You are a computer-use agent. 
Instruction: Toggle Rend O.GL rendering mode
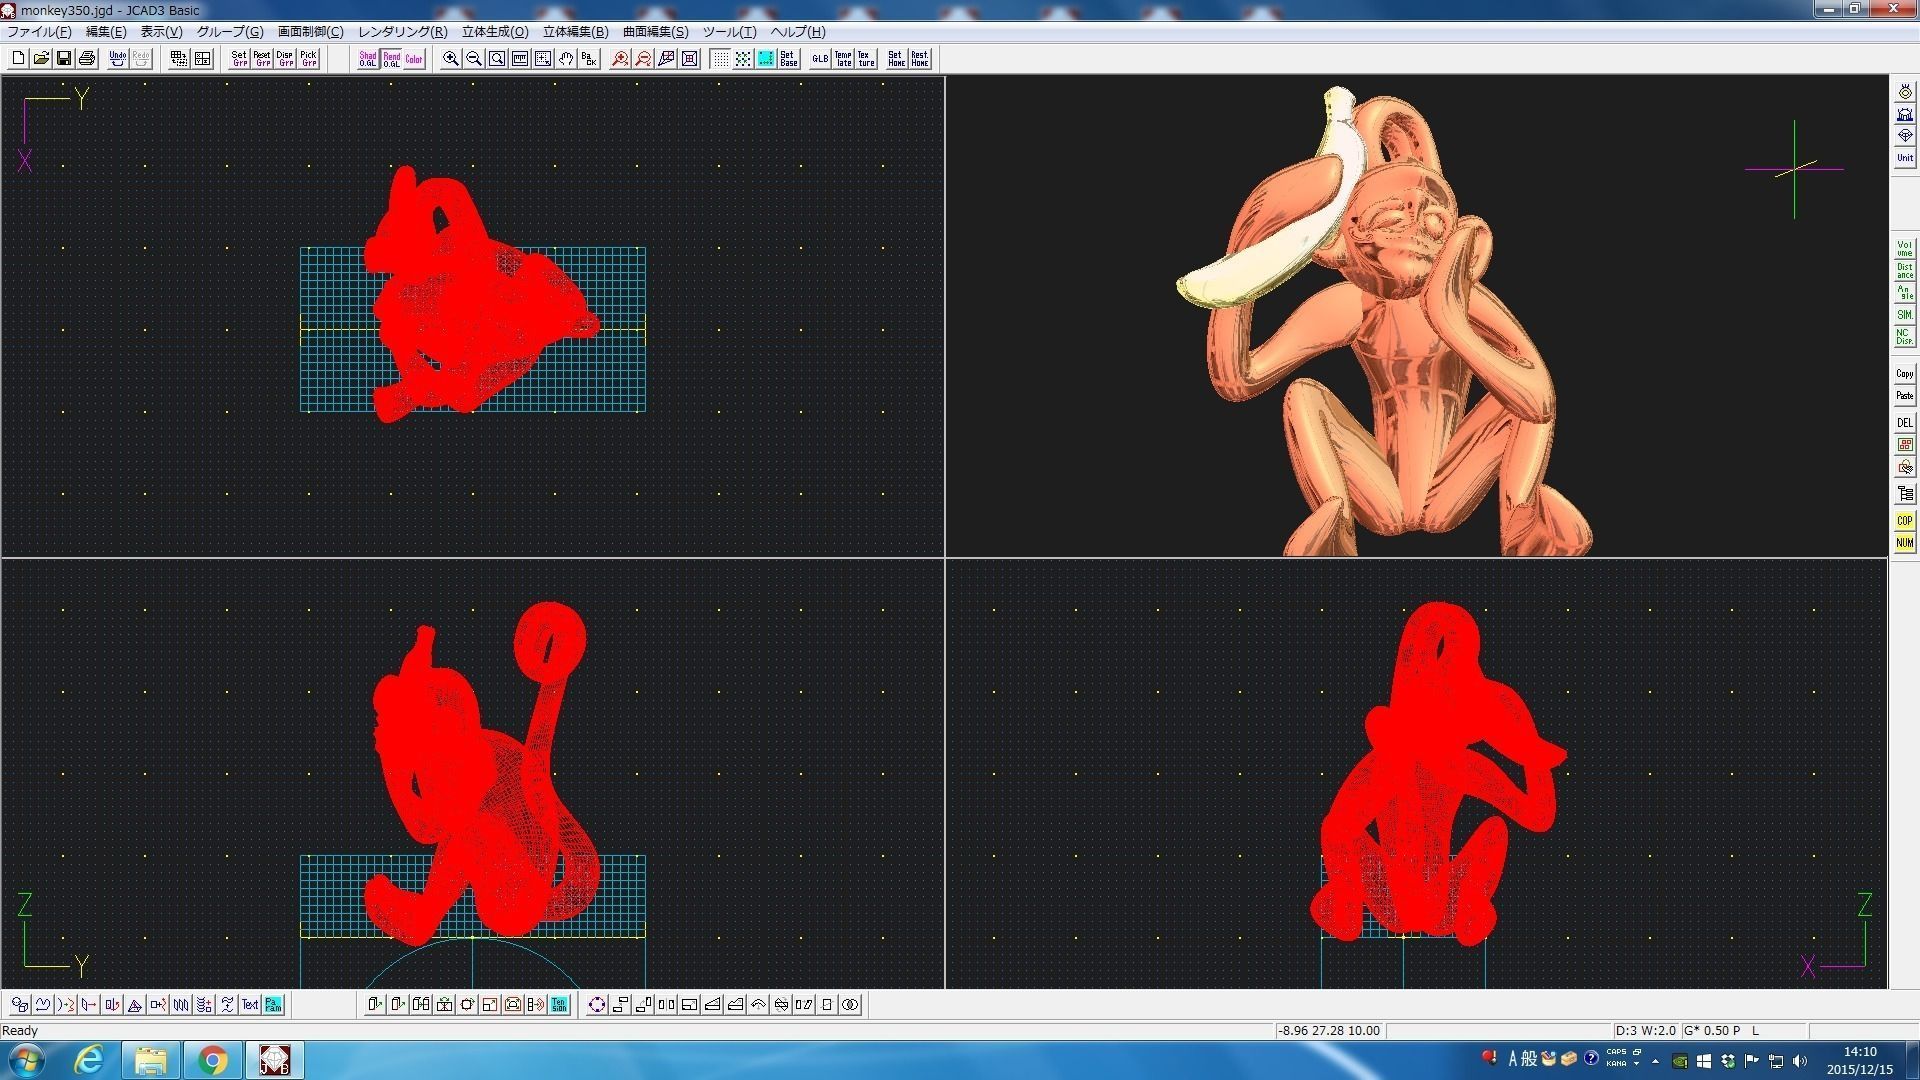[391, 59]
